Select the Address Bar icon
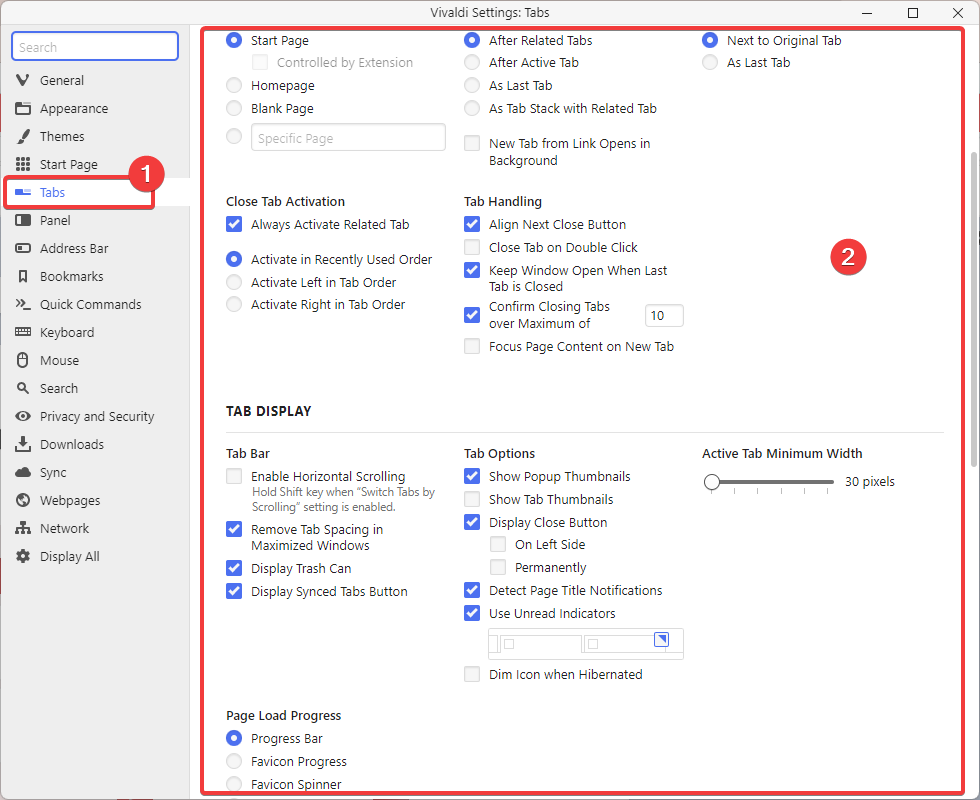Viewport: 980px width, 800px height. pos(22,248)
